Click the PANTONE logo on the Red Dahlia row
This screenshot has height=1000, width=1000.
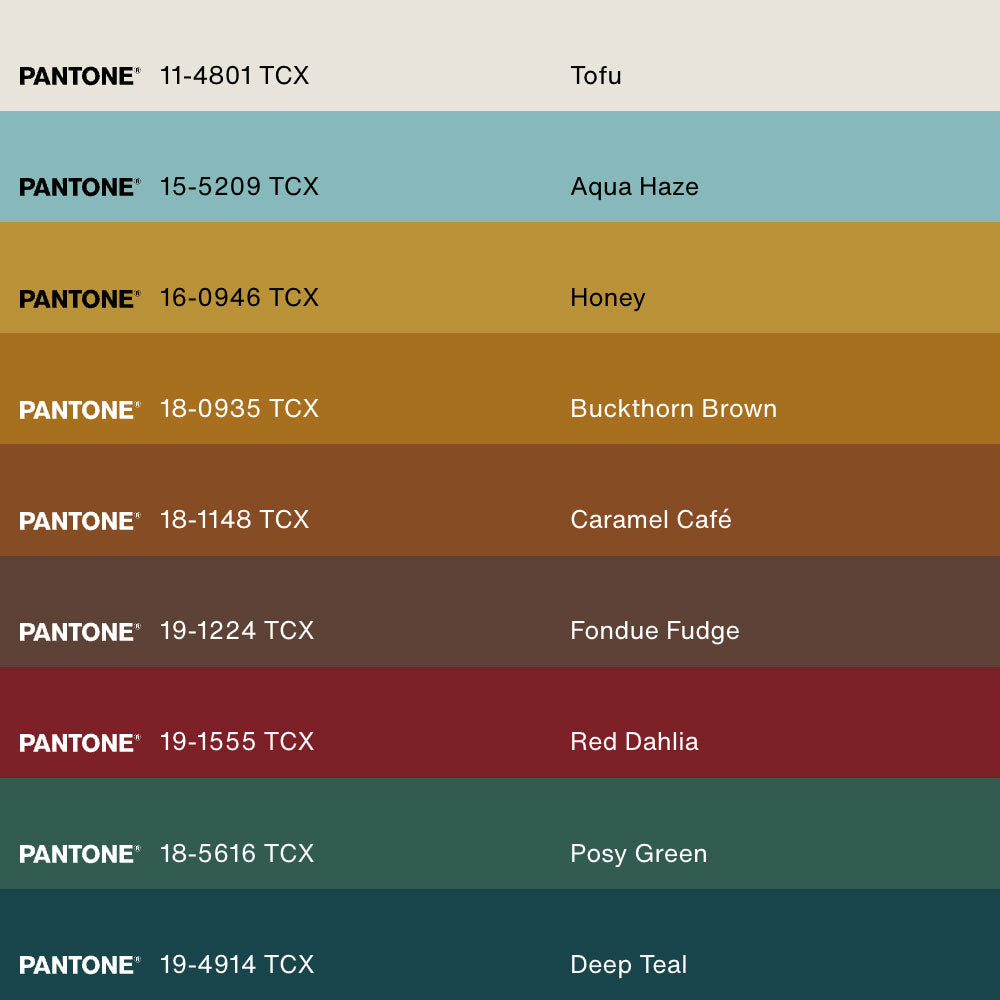79,743
